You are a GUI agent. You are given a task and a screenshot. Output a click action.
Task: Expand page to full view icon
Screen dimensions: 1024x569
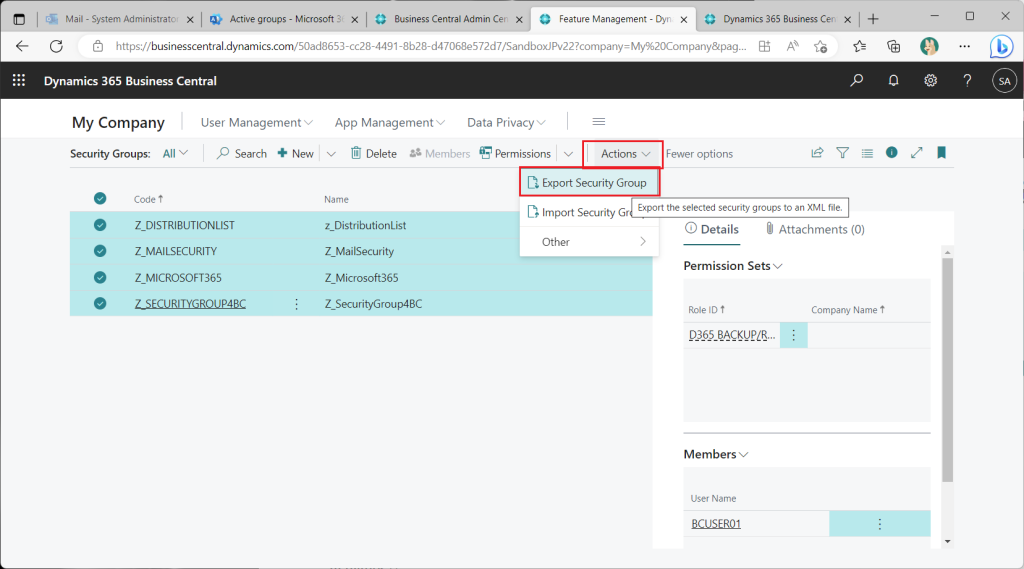[917, 152]
